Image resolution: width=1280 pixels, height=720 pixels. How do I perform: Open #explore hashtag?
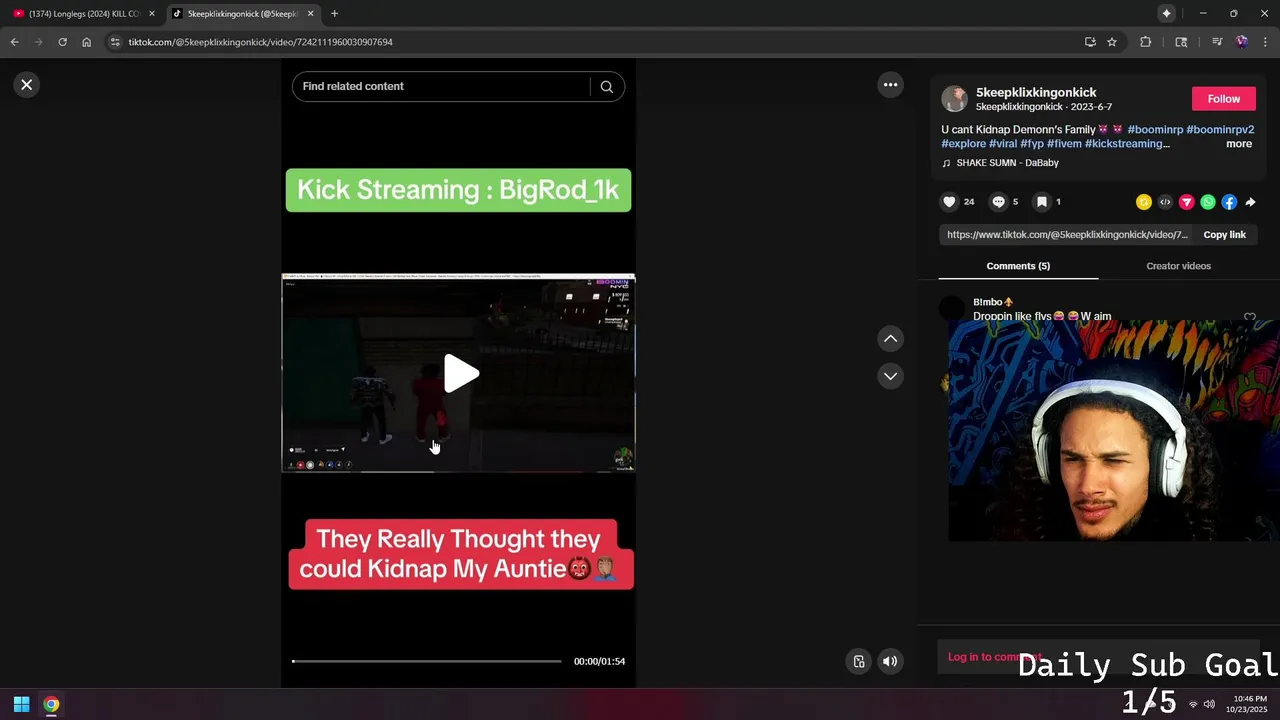(x=963, y=144)
